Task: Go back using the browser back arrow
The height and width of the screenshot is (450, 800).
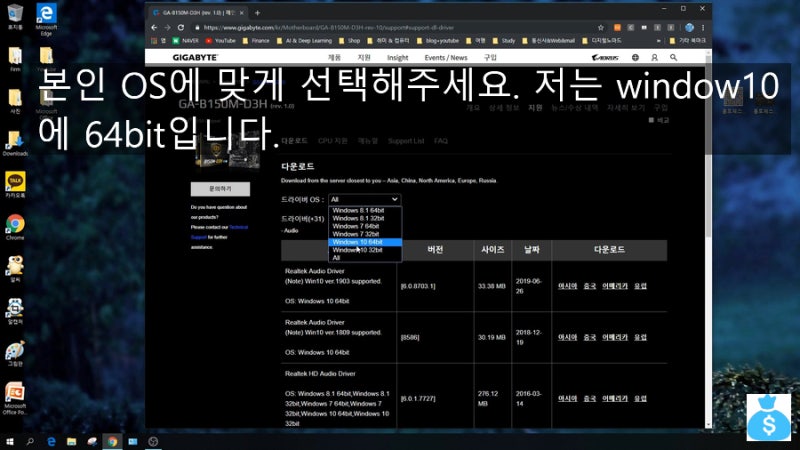Action: click(x=154, y=28)
